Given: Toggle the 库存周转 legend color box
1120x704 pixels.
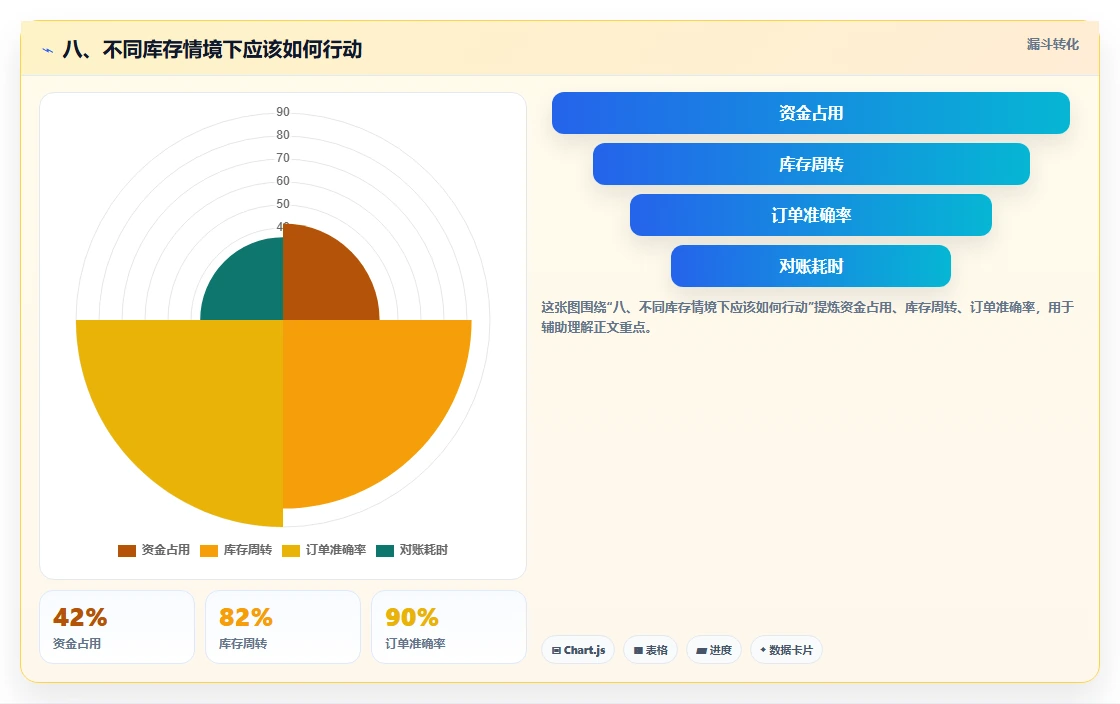Looking at the screenshot, I should point(209,550).
